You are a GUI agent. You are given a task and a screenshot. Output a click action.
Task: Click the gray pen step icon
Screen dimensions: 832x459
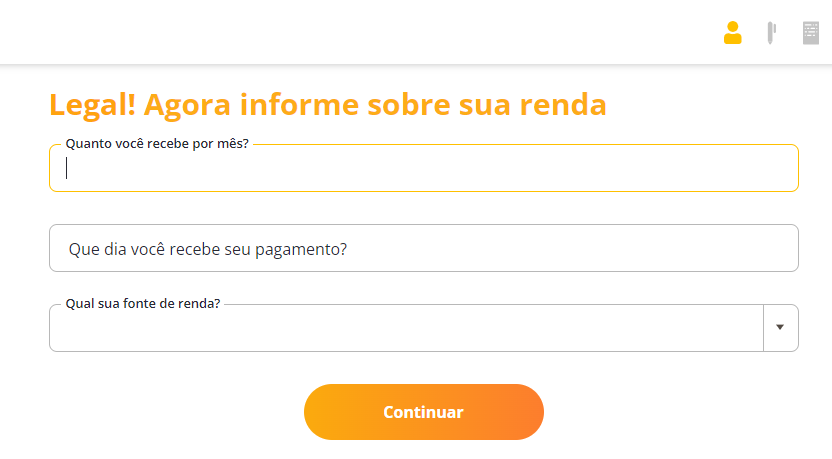tap(771, 33)
